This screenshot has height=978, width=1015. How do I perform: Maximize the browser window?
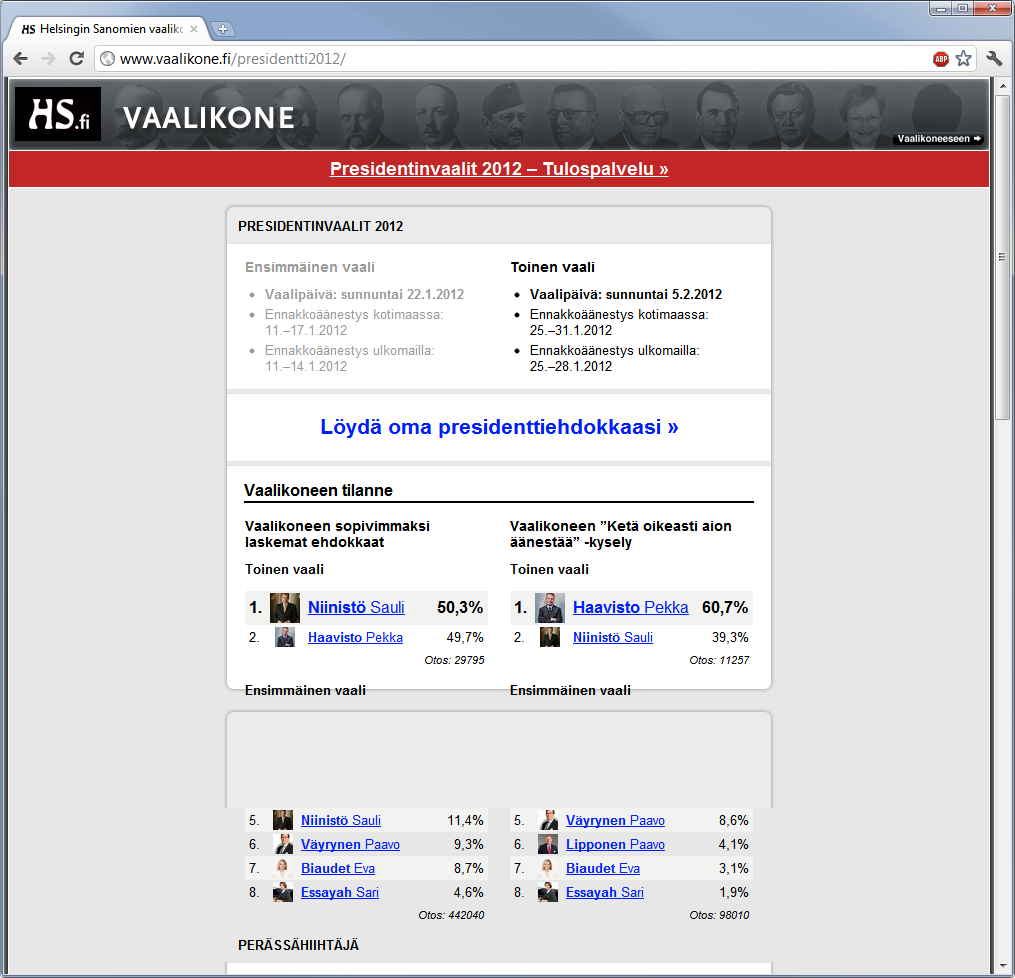point(963,8)
